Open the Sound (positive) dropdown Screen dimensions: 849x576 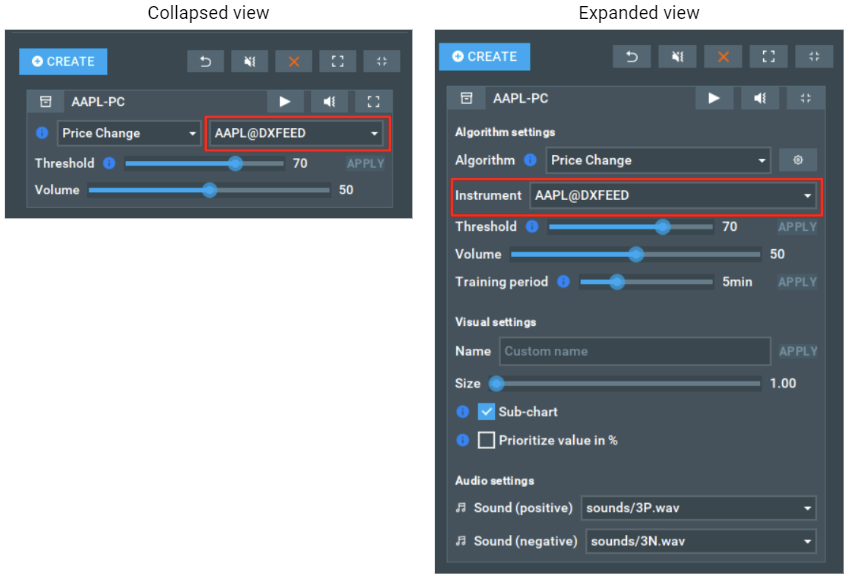698,508
